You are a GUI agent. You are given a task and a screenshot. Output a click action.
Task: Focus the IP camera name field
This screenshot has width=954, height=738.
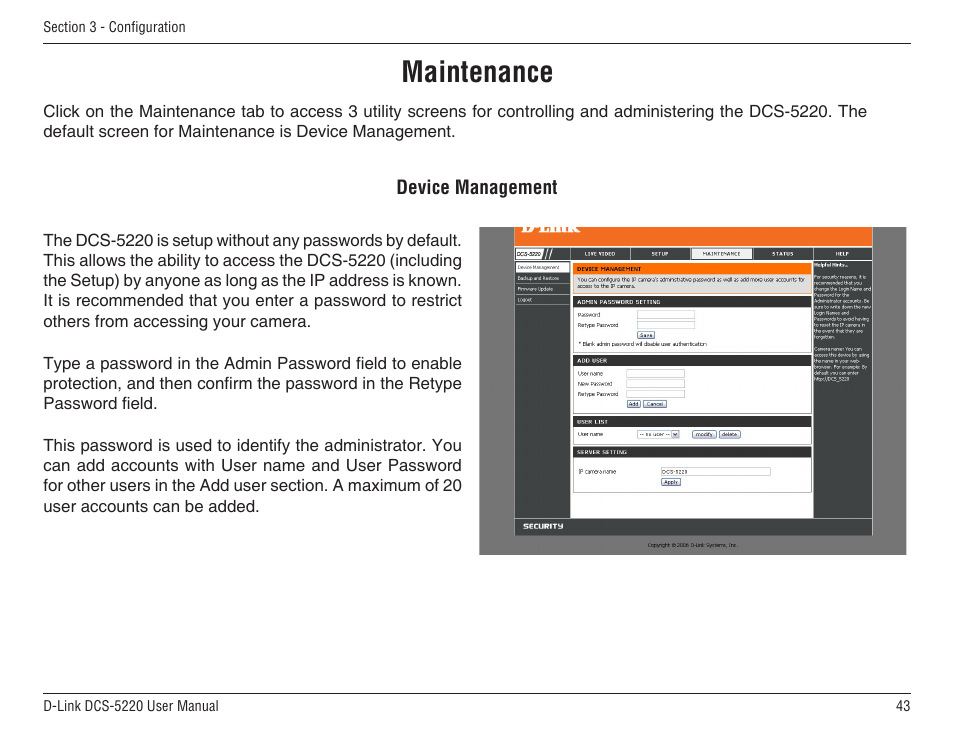pyautogui.click(x=716, y=472)
